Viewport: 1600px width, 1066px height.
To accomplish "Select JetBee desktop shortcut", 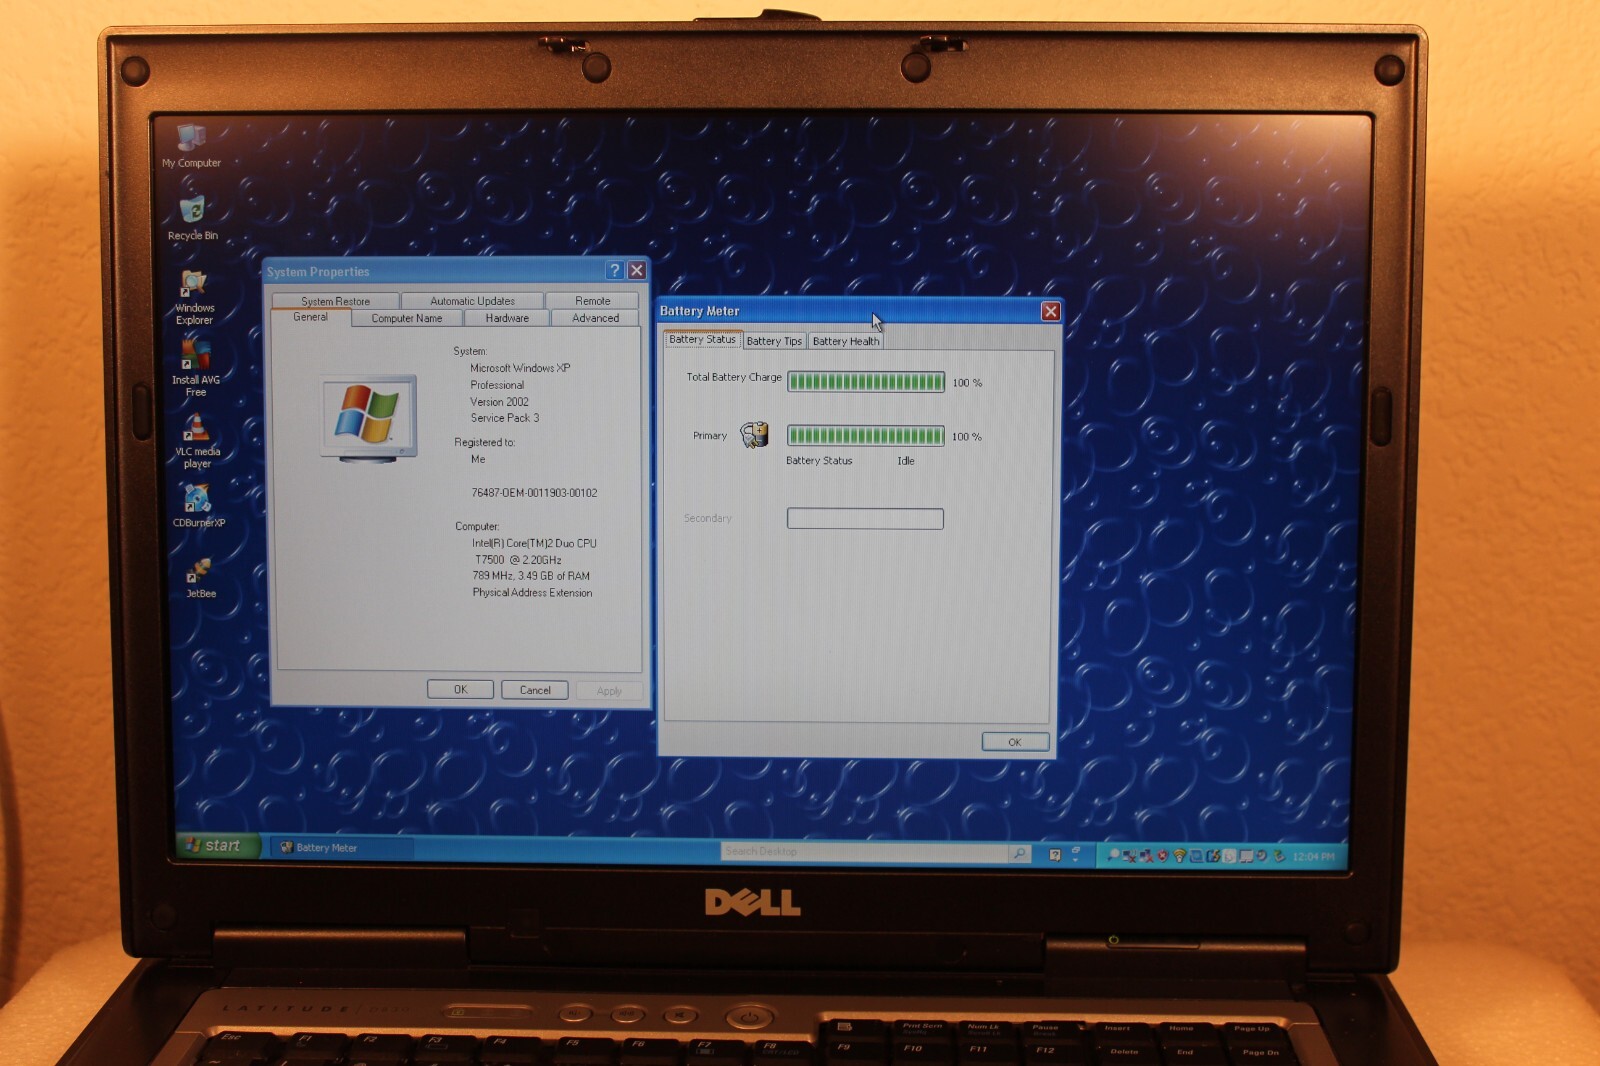I will pos(200,578).
